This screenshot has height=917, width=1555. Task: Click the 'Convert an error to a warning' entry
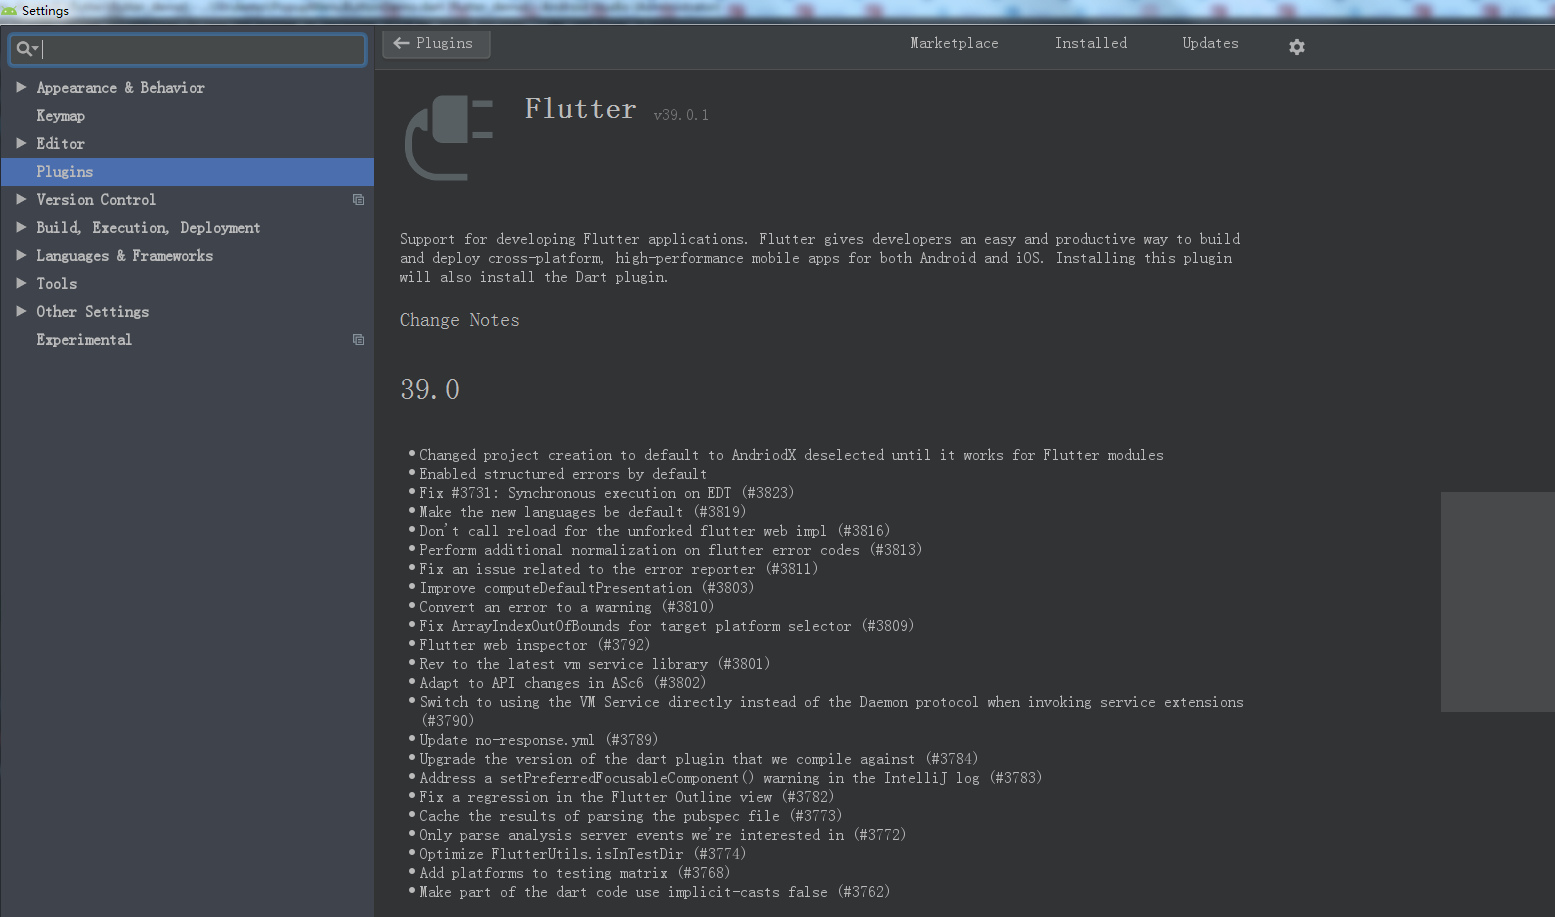click(566, 607)
